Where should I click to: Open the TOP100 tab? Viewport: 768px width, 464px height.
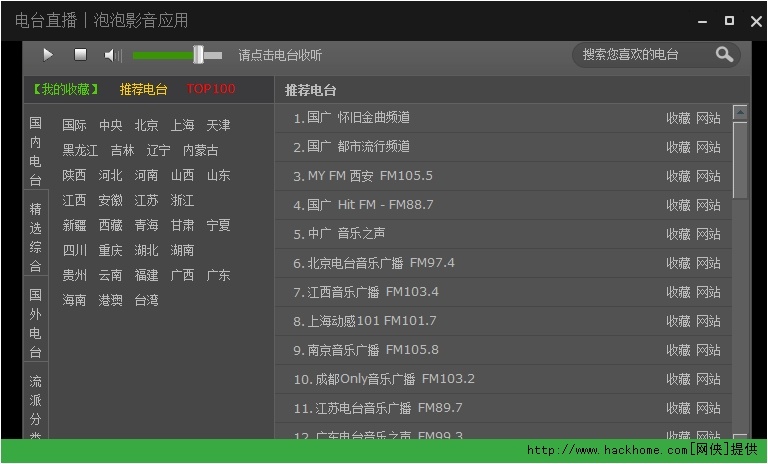pos(211,89)
